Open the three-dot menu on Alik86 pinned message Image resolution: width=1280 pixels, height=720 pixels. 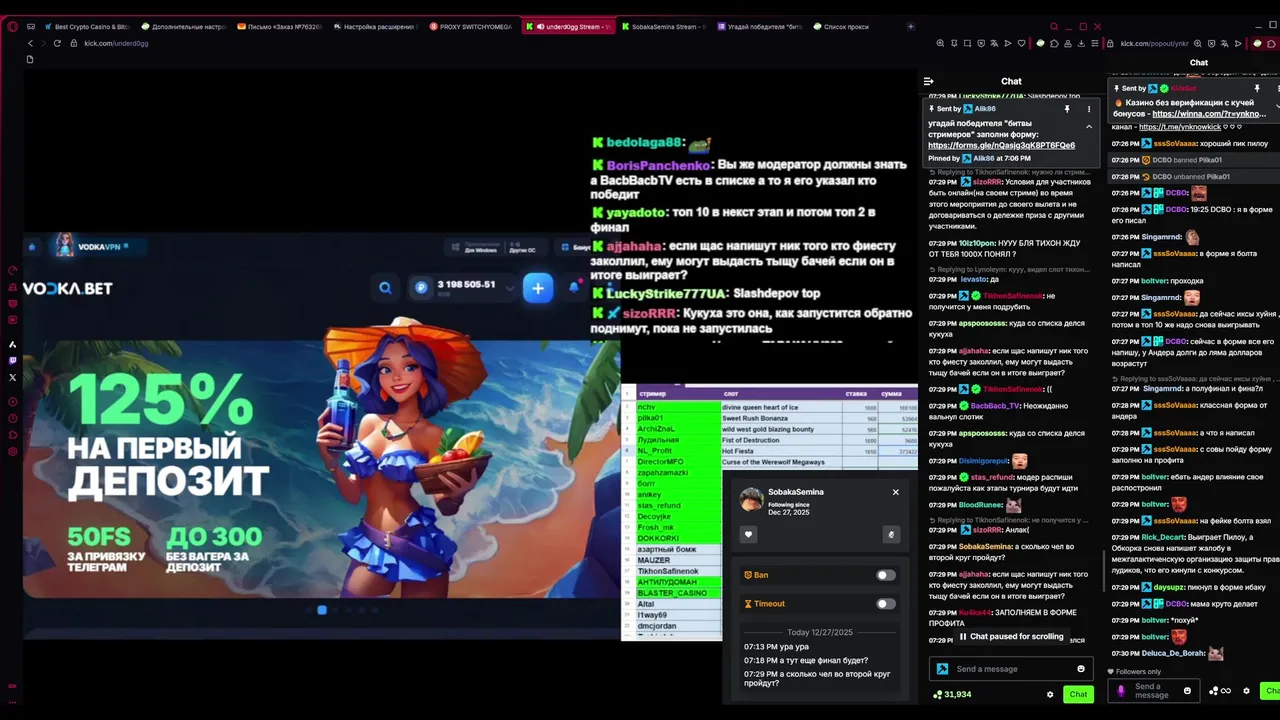tap(1089, 109)
